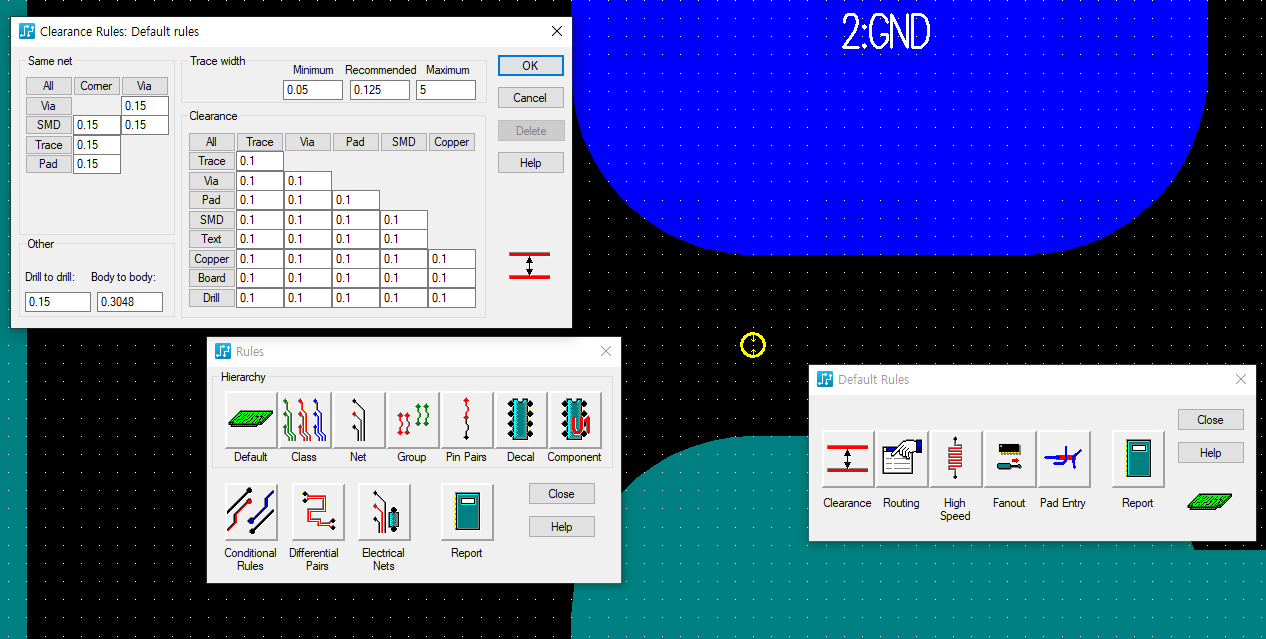1266x639 pixels.
Task: Select the Pin Pairs rules icon
Action: click(466, 421)
